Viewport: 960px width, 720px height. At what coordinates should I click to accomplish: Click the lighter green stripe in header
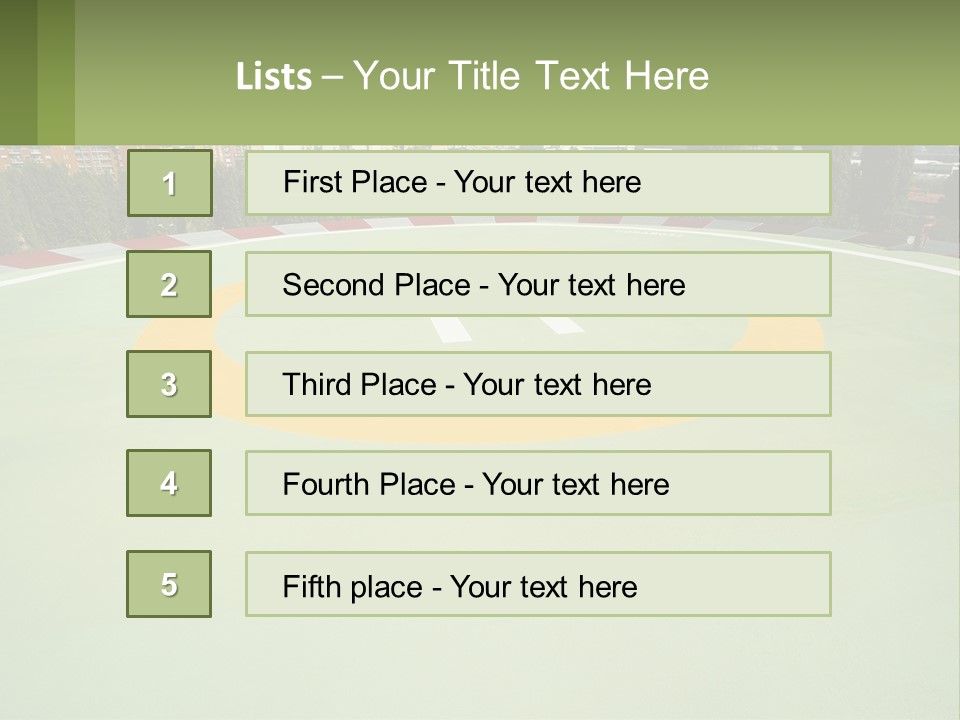[x=56, y=72]
